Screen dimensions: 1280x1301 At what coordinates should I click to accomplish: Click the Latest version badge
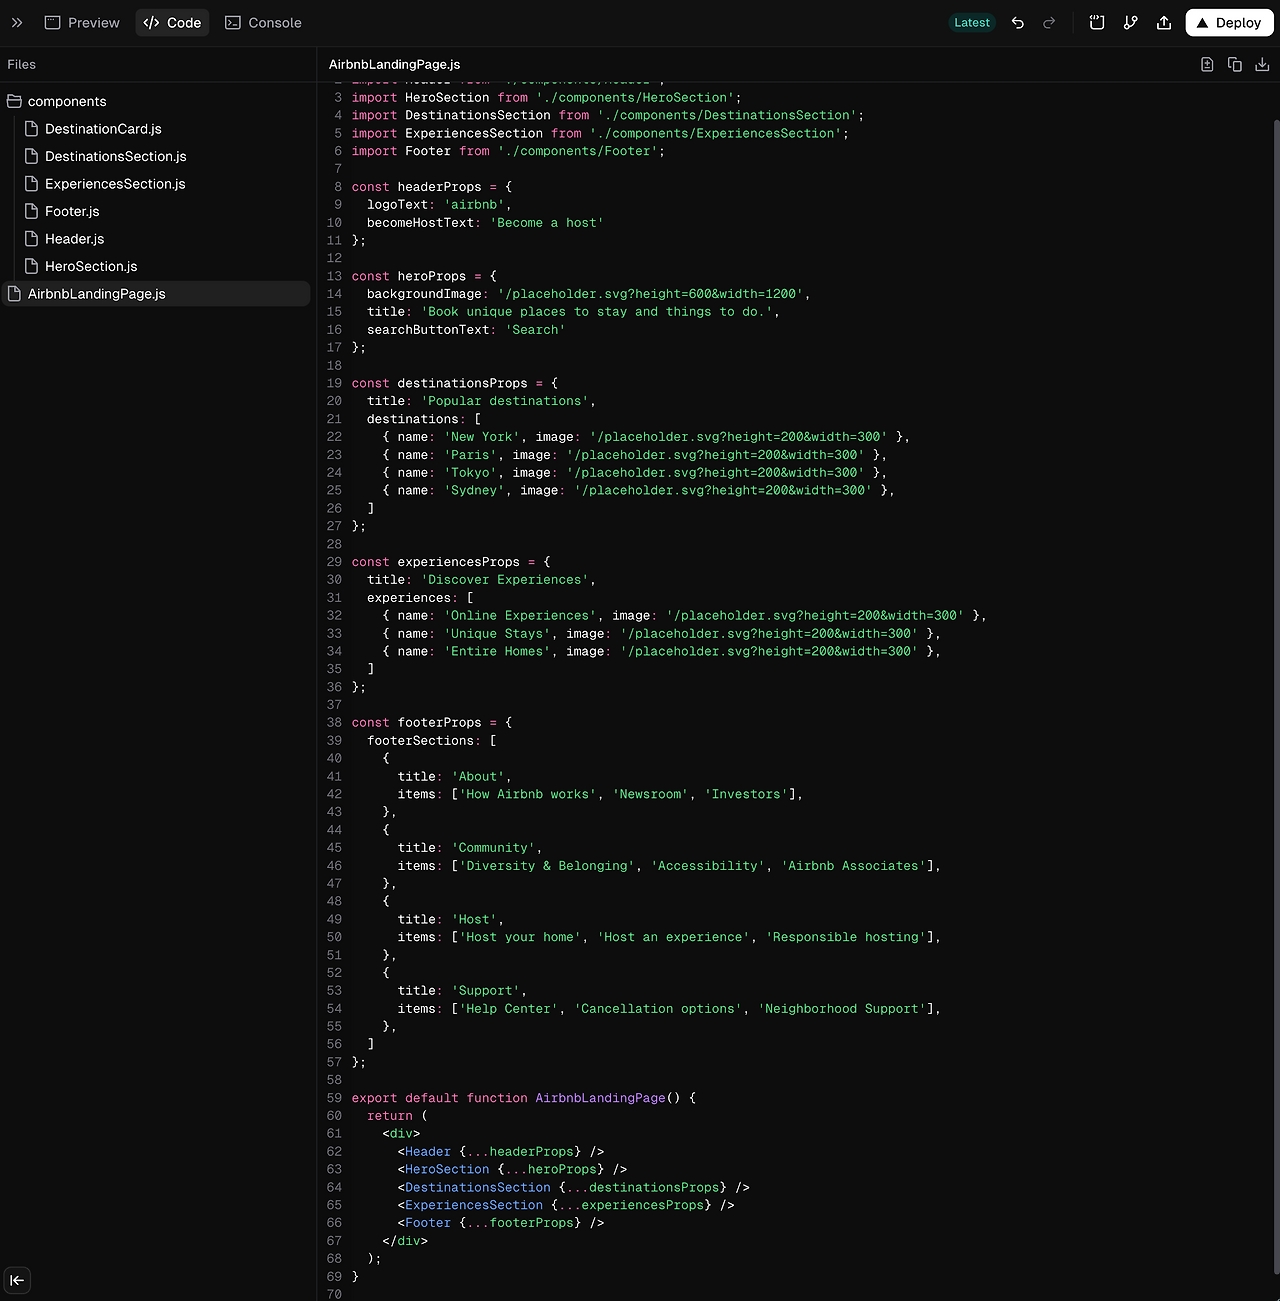pyautogui.click(x=971, y=21)
